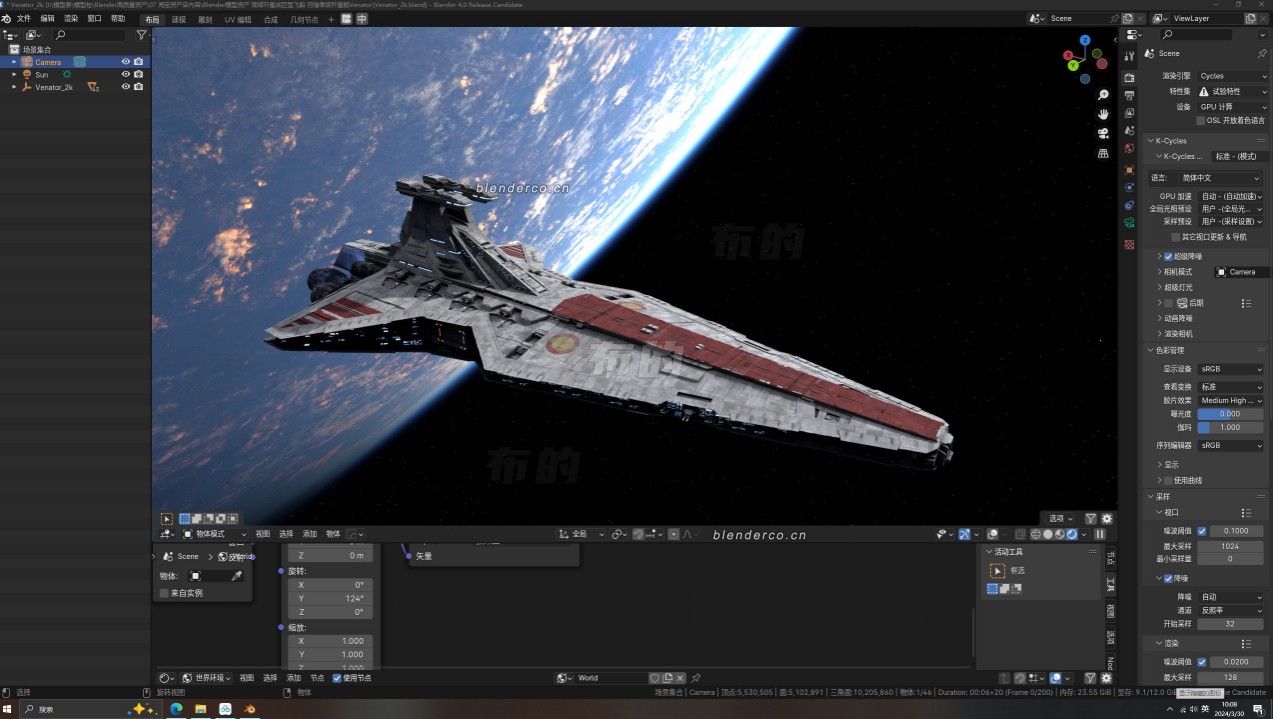Click the gear icon above viewport header
Viewport: 1273px width, 719px height.
pos(1107,519)
